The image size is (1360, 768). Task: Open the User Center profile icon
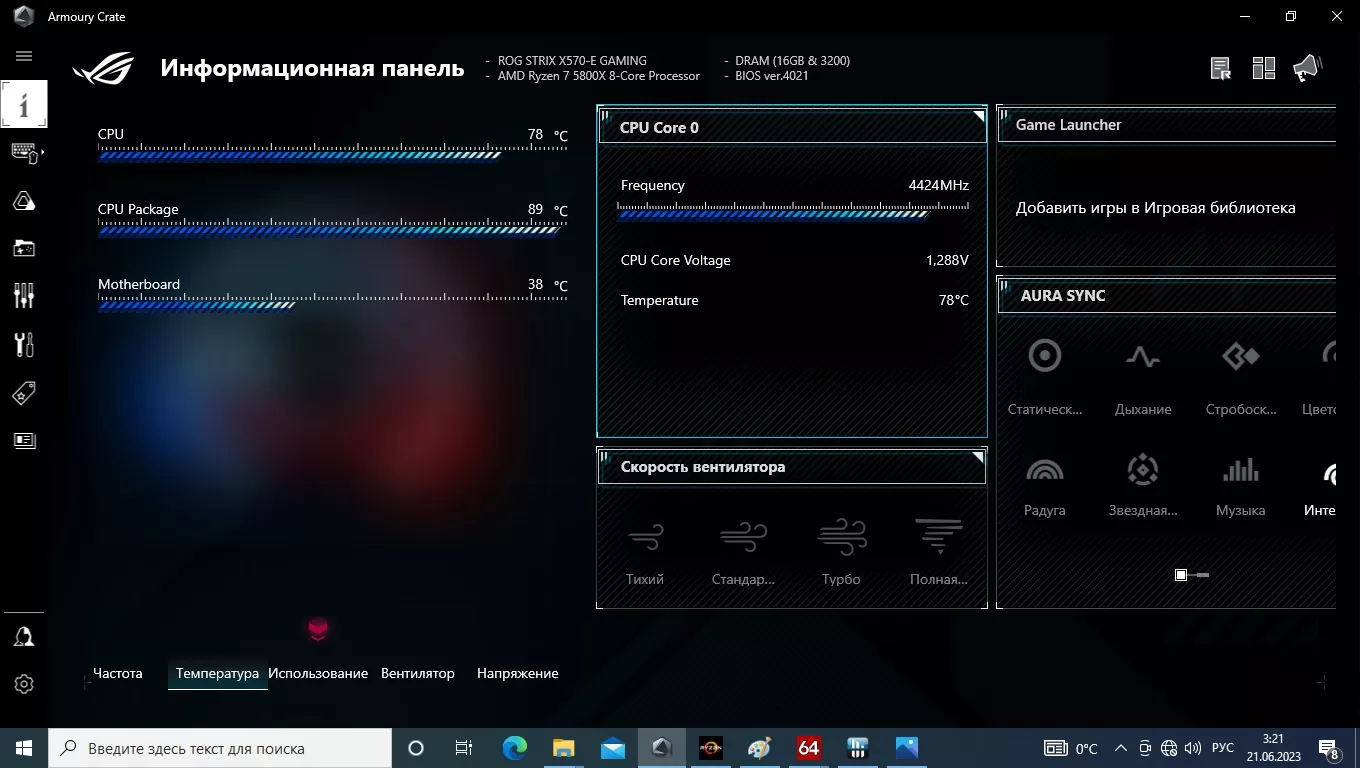point(24,637)
